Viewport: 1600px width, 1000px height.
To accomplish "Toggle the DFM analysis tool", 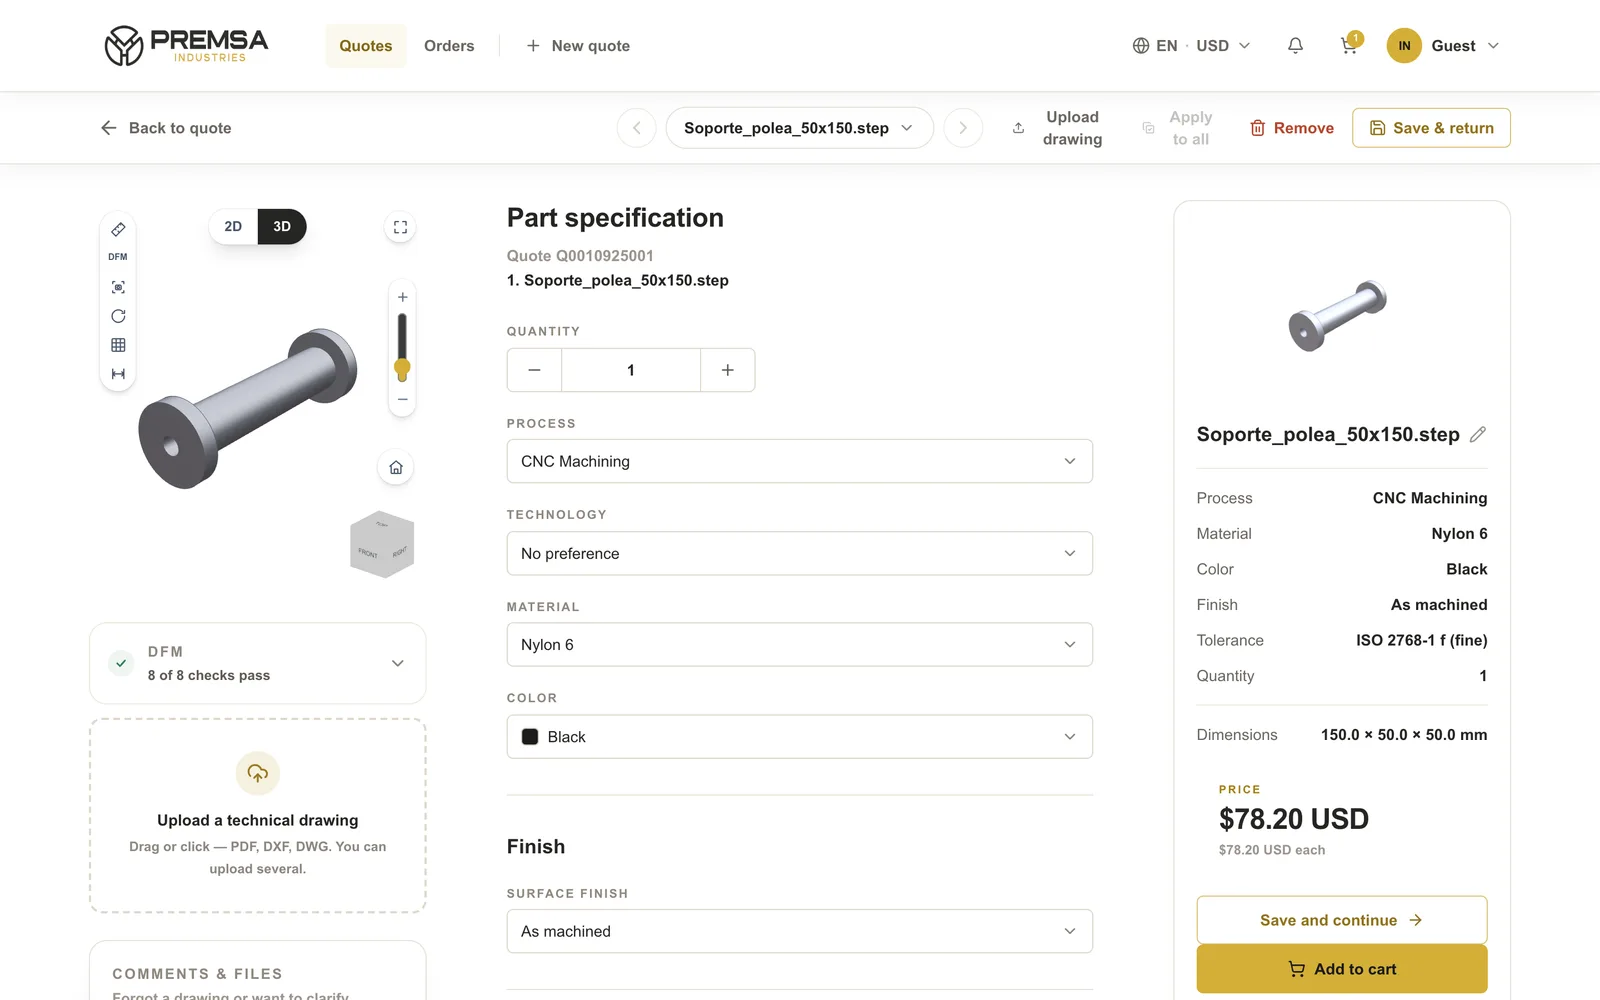I will click(118, 257).
